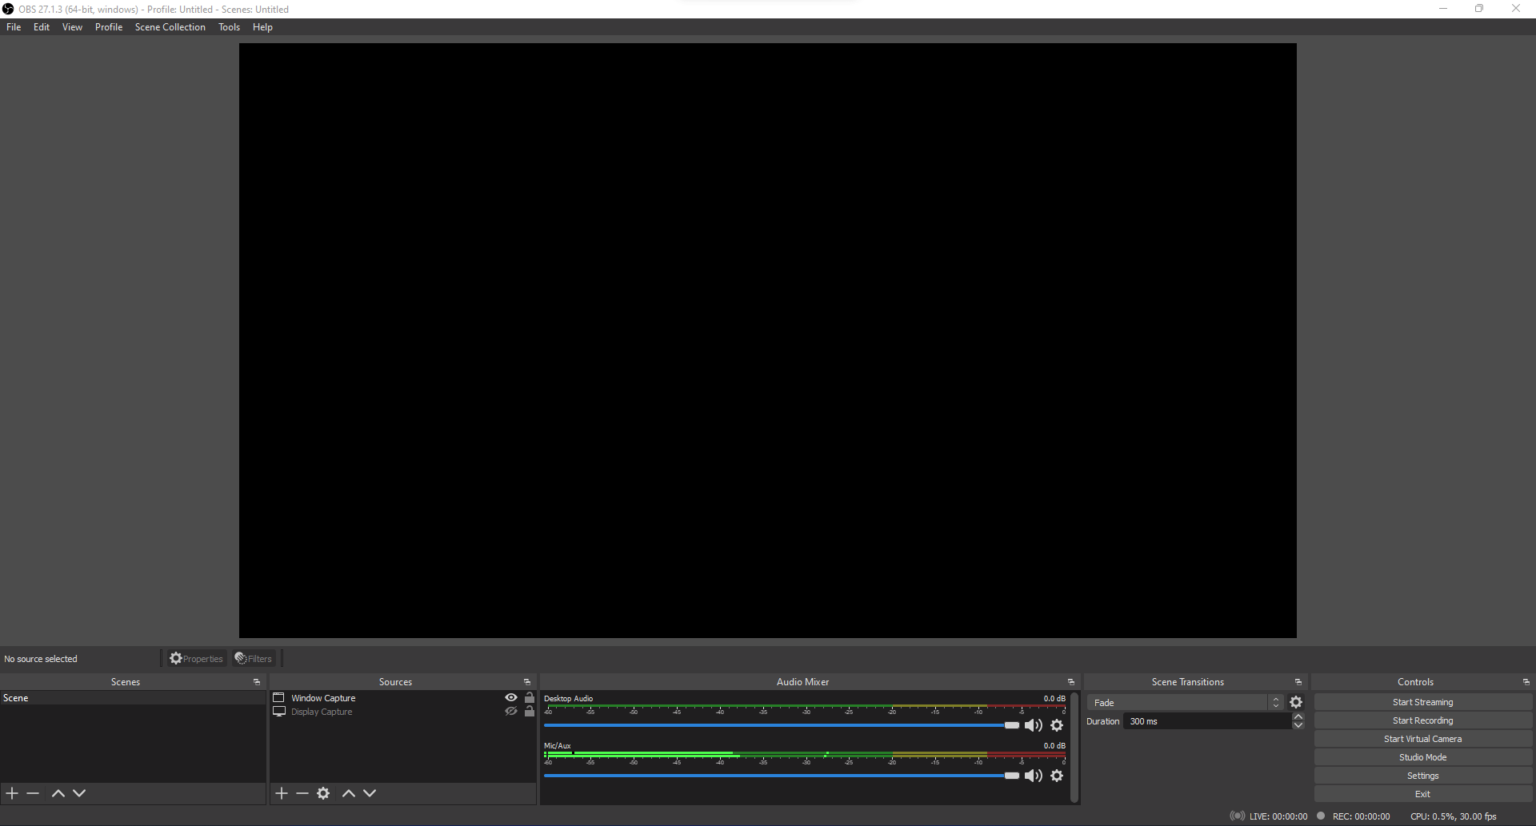Increase Duration using the stepper arrow
The height and width of the screenshot is (826, 1536).
tap(1298, 716)
